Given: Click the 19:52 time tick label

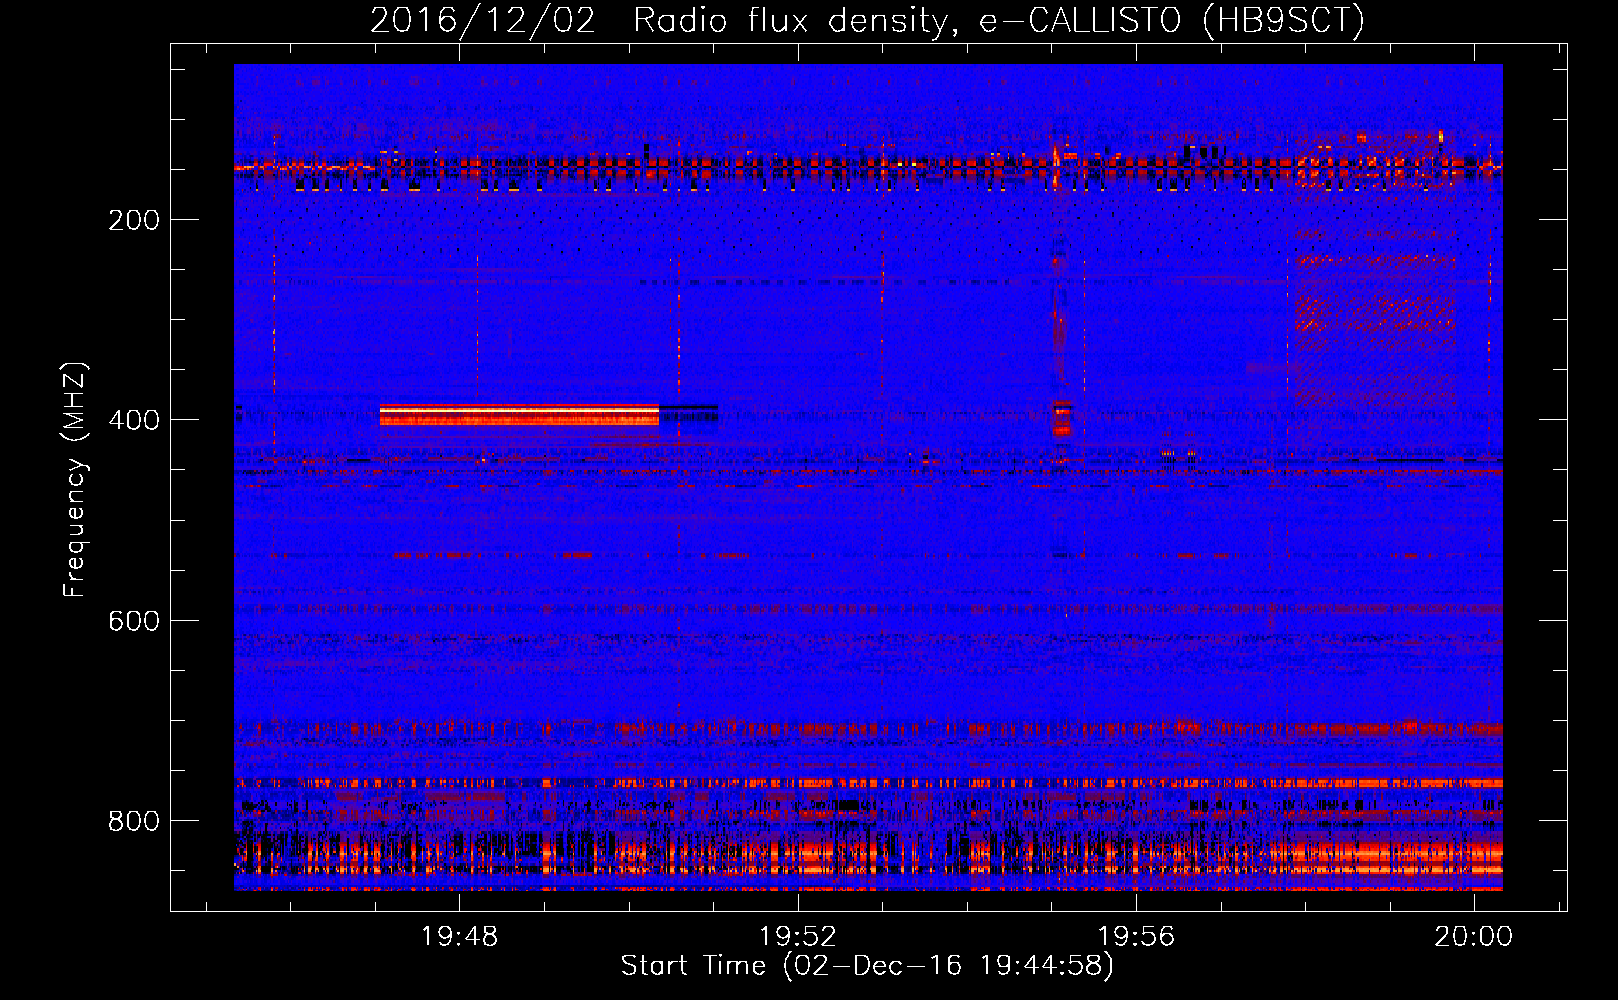Looking at the screenshot, I should pyautogui.click(x=798, y=937).
